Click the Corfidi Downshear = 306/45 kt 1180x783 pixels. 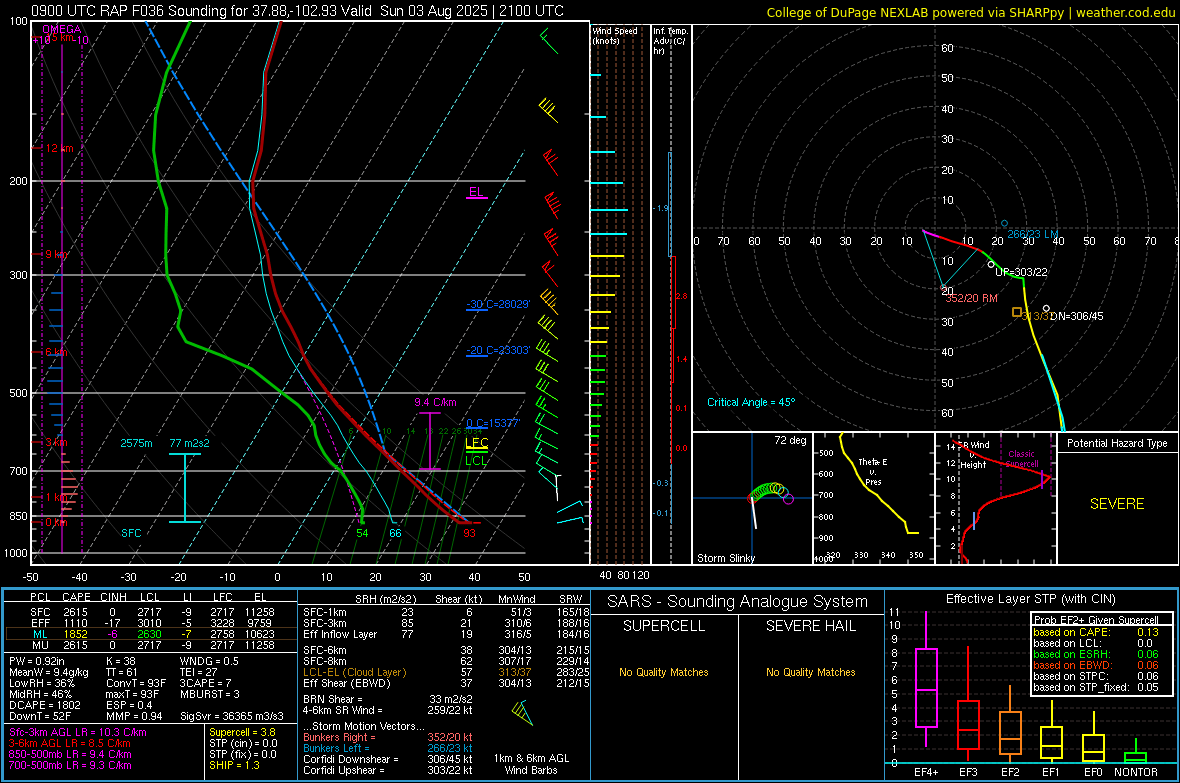pos(388,760)
